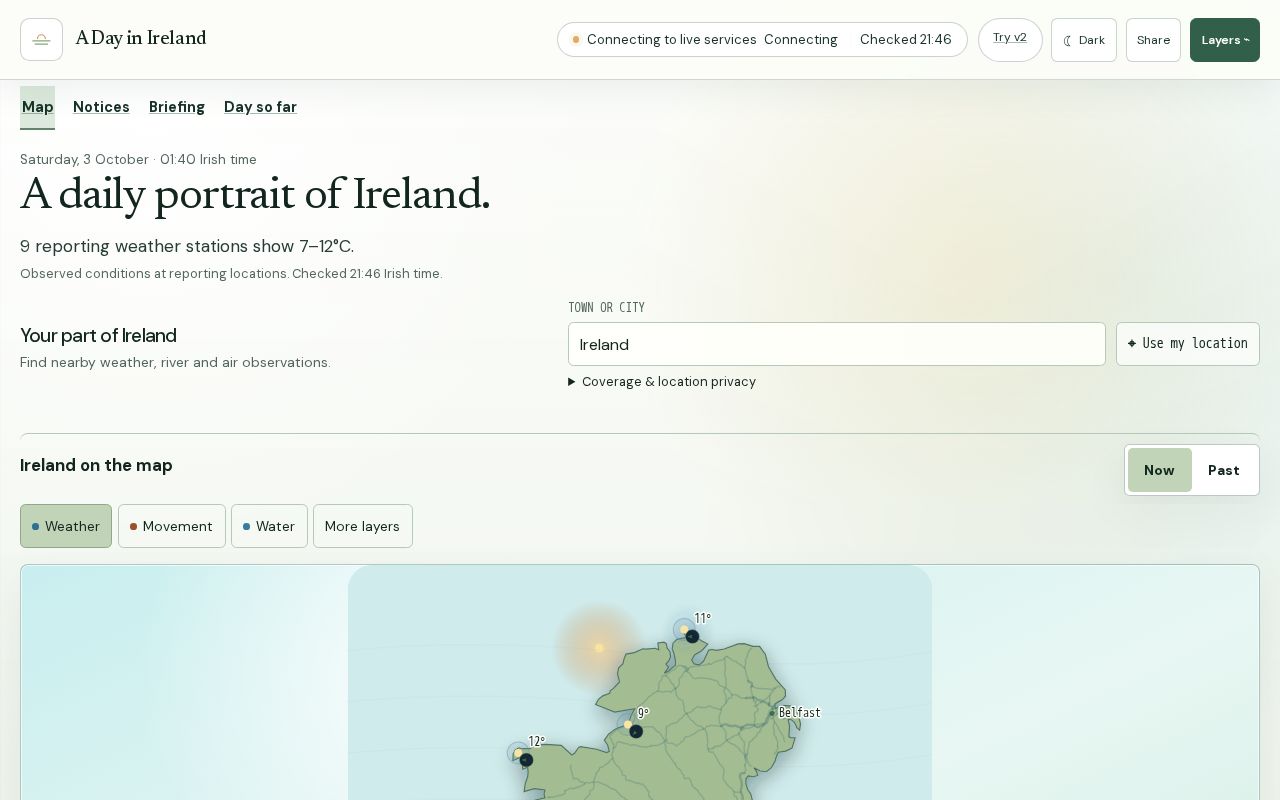Image resolution: width=1280 pixels, height=800 pixels.
Task: Click the Share button
Action: coord(1153,40)
